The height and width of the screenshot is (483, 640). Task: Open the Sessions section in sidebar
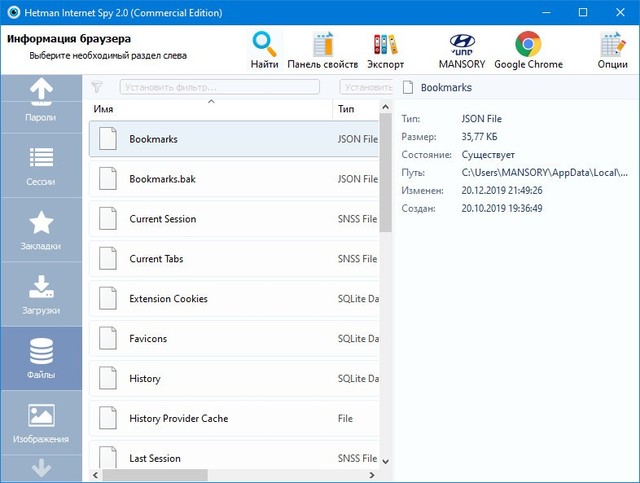41,166
